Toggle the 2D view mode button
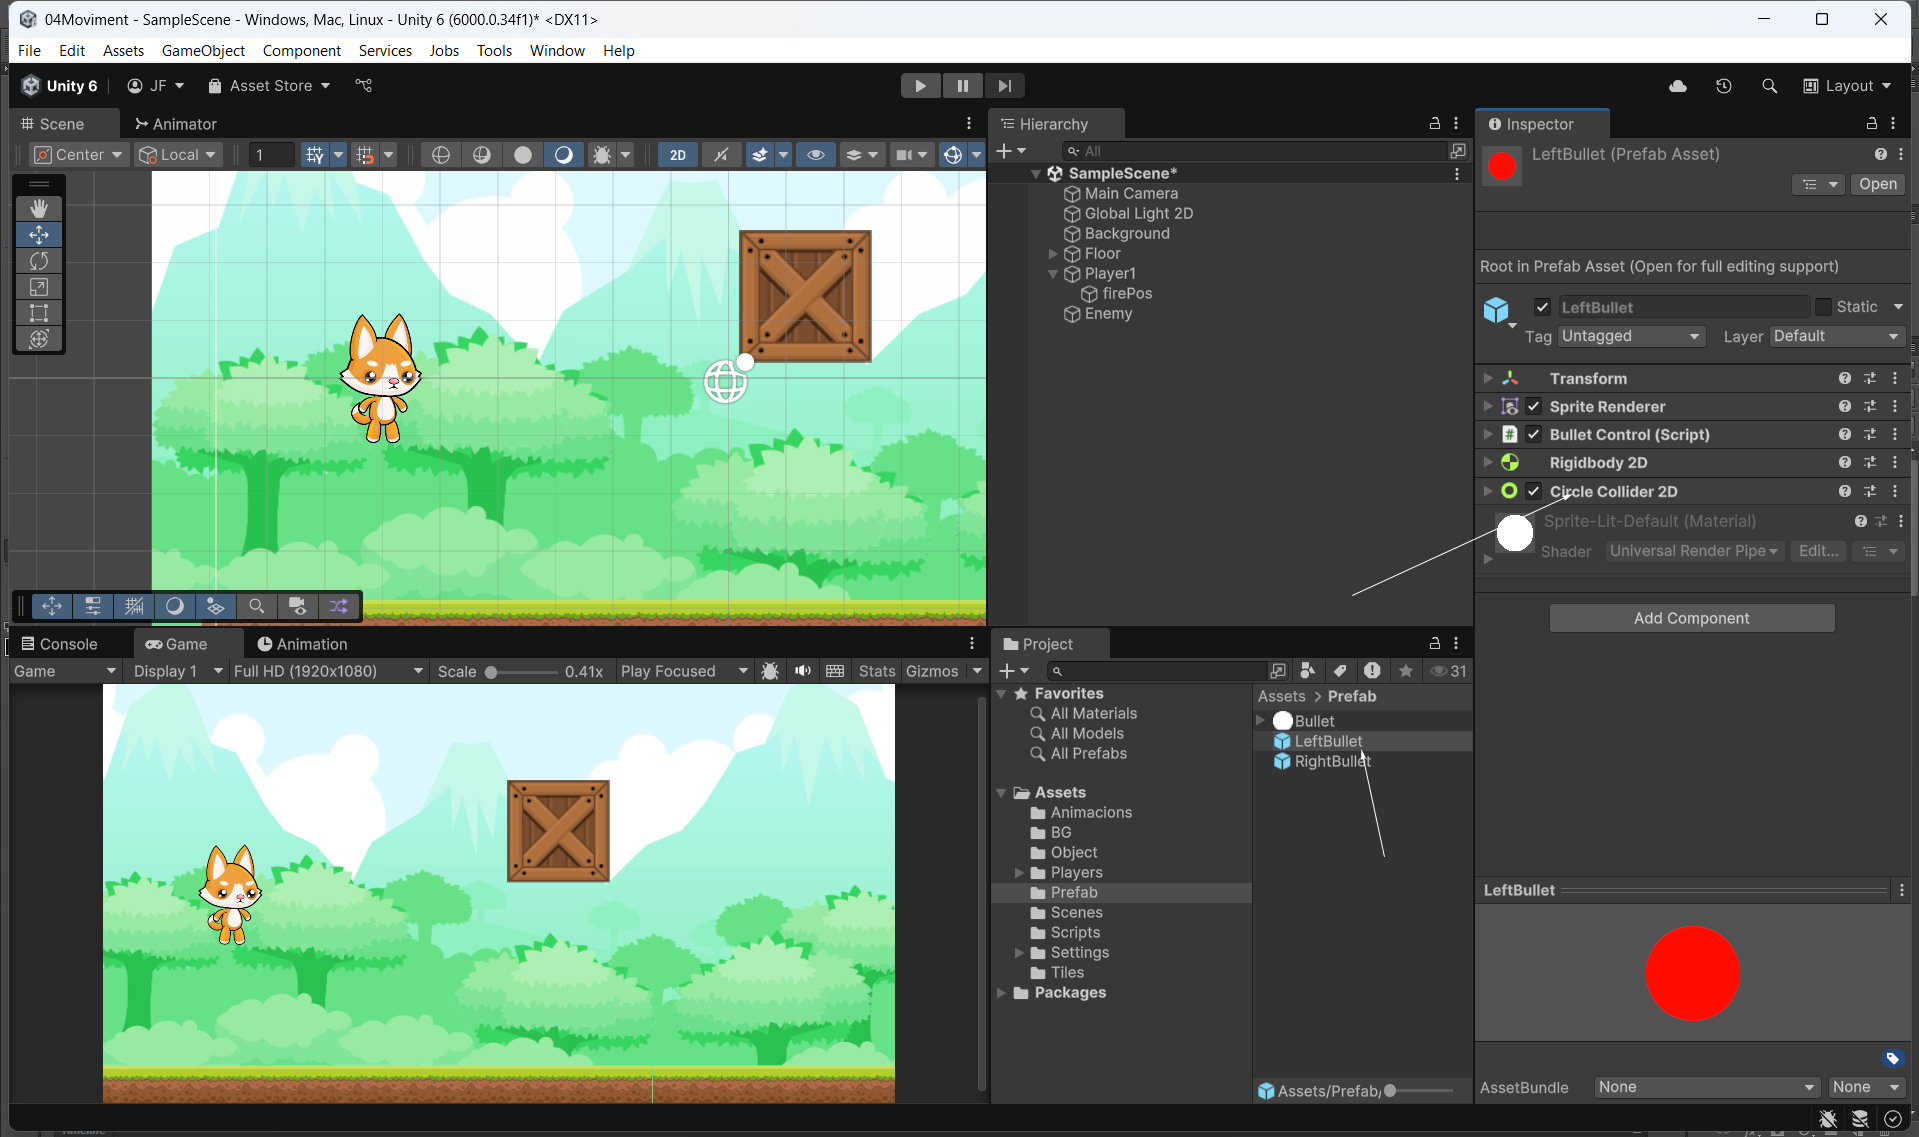Image resolution: width=1919 pixels, height=1137 pixels. click(677, 155)
